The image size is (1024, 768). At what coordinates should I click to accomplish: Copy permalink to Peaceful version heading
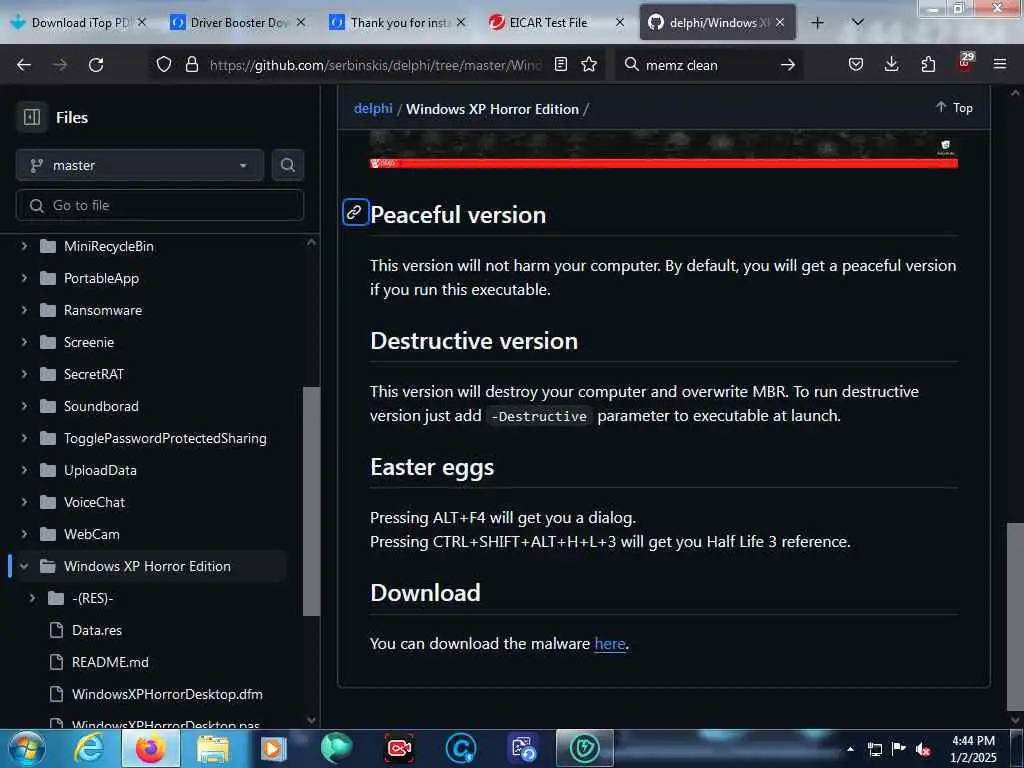355,213
